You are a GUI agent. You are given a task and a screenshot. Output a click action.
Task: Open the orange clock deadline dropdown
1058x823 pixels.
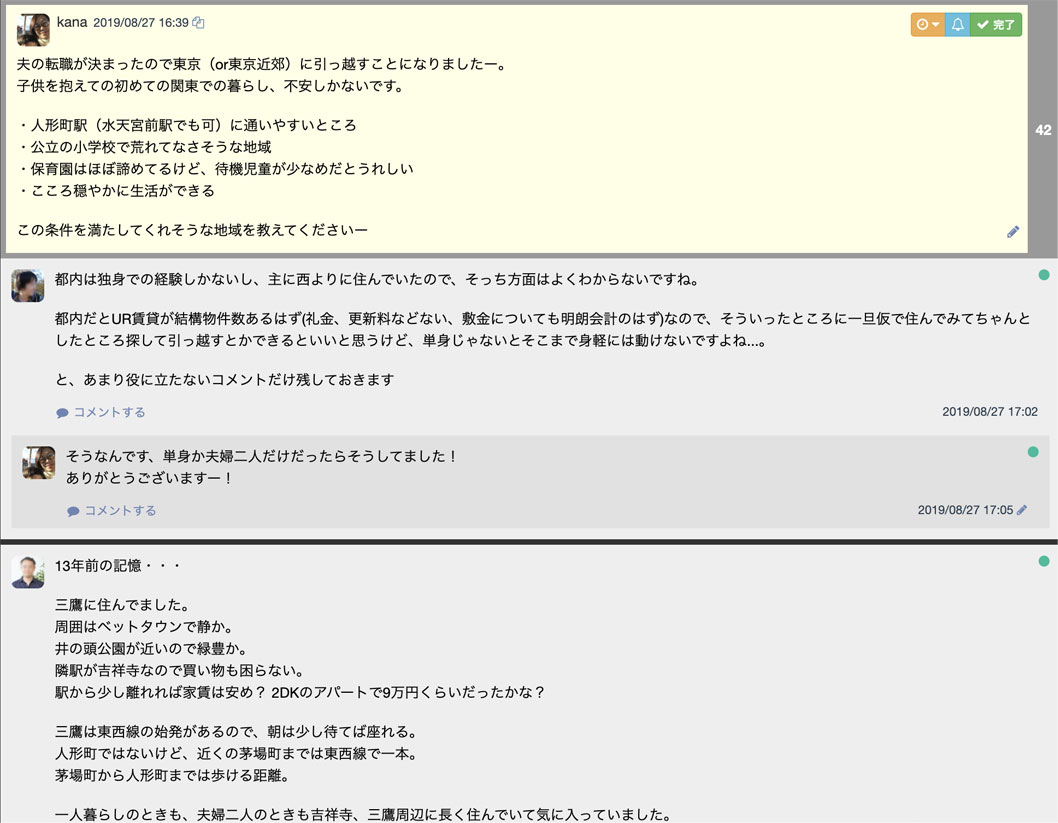pos(927,24)
